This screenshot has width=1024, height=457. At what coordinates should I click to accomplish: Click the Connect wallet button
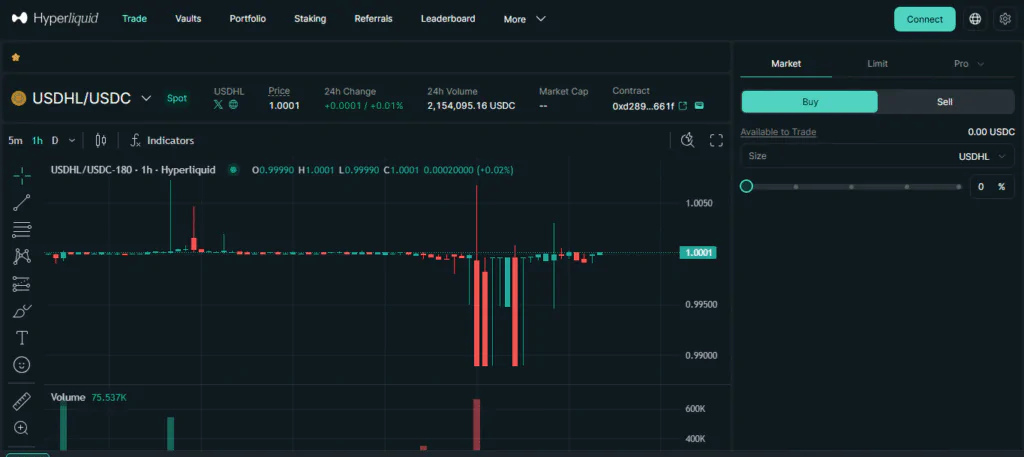click(x=924, y=19)
